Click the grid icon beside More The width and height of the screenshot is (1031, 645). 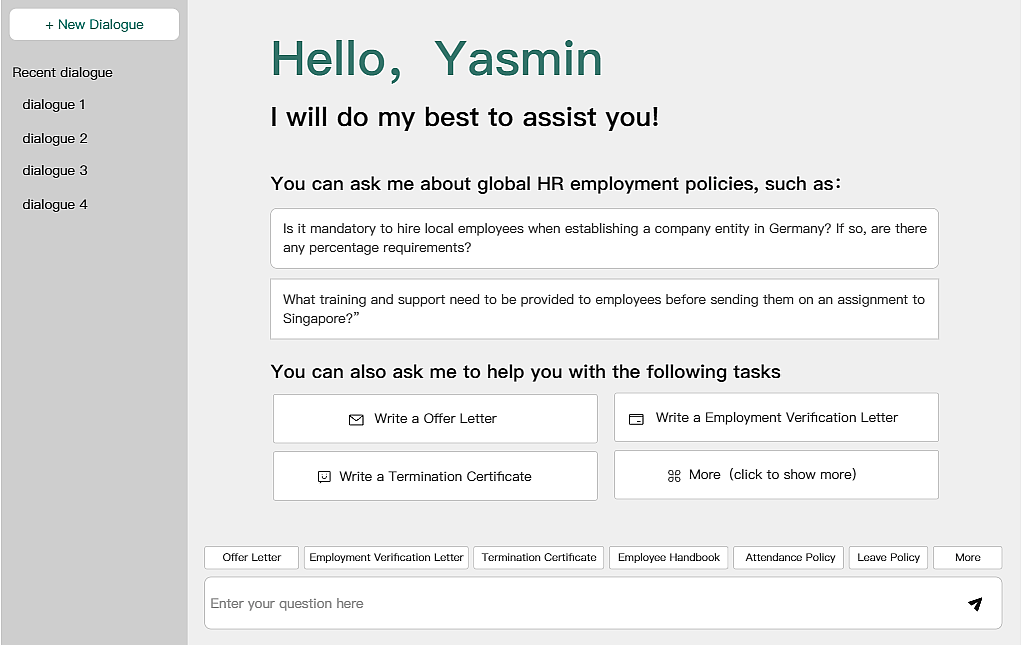click(674, 476)
